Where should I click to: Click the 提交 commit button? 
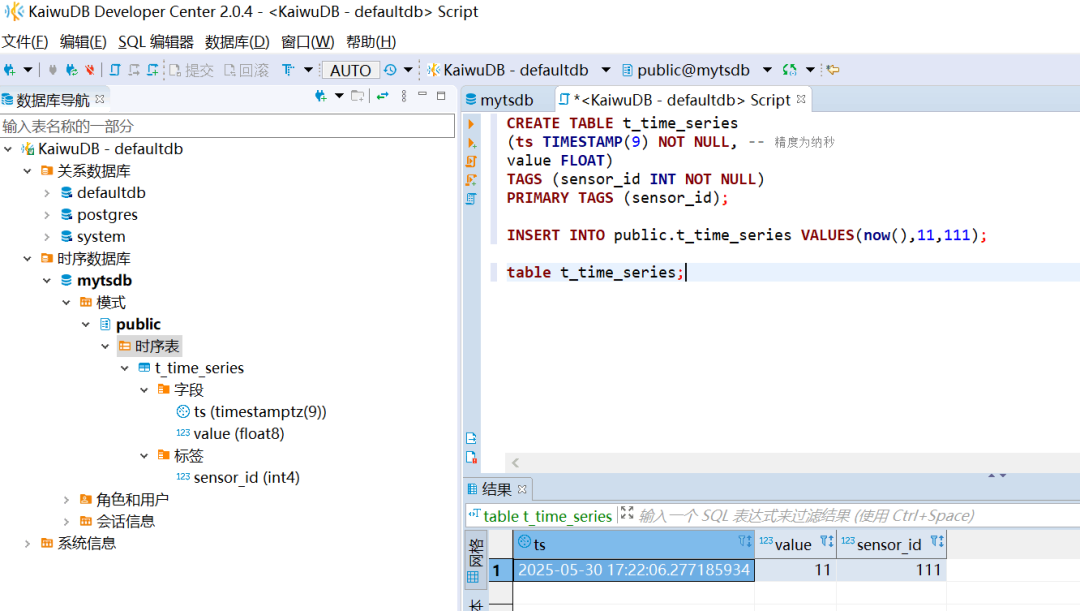coord(191,70)
